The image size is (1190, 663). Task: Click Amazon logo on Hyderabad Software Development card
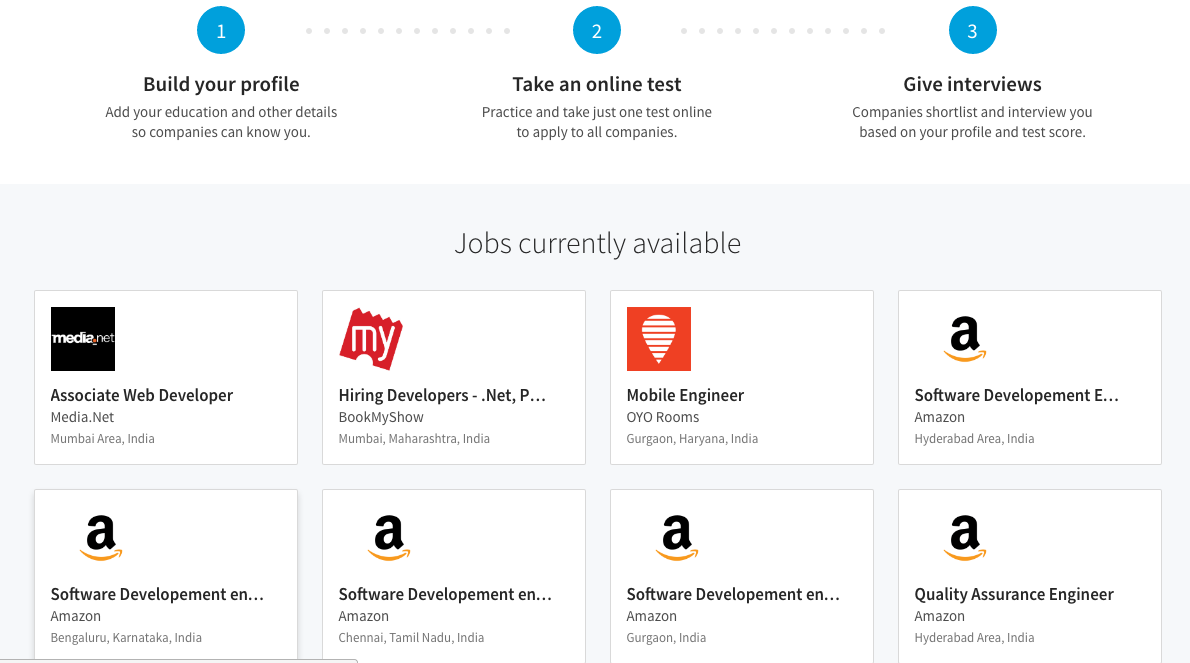[x=965, y=339]
